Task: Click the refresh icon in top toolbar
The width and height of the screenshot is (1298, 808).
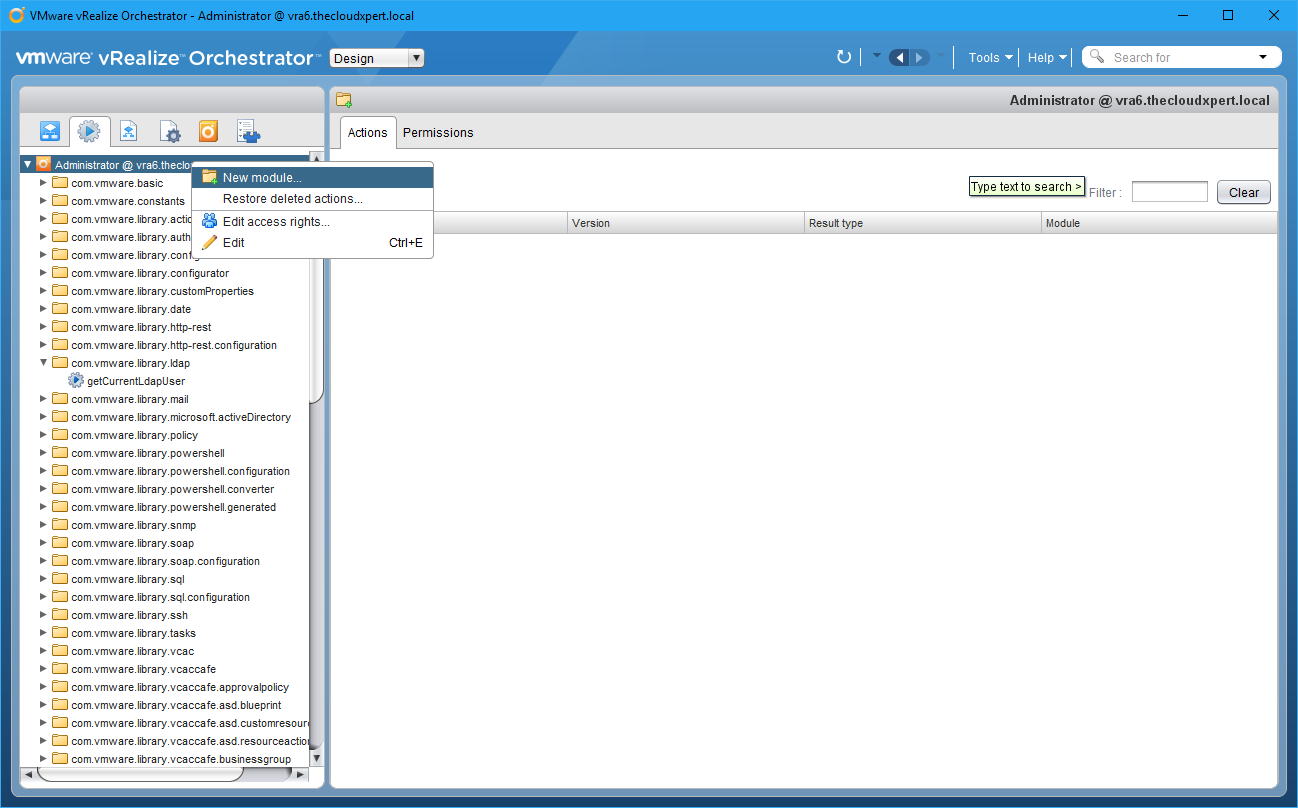Action: click(x=844, y=58)
